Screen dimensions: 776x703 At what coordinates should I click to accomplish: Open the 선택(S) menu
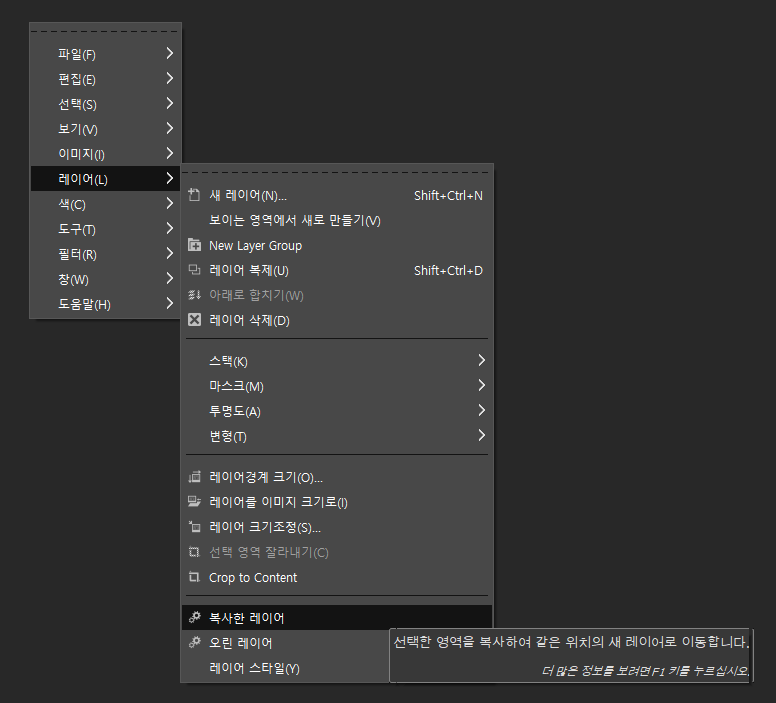tap(105, 103)
